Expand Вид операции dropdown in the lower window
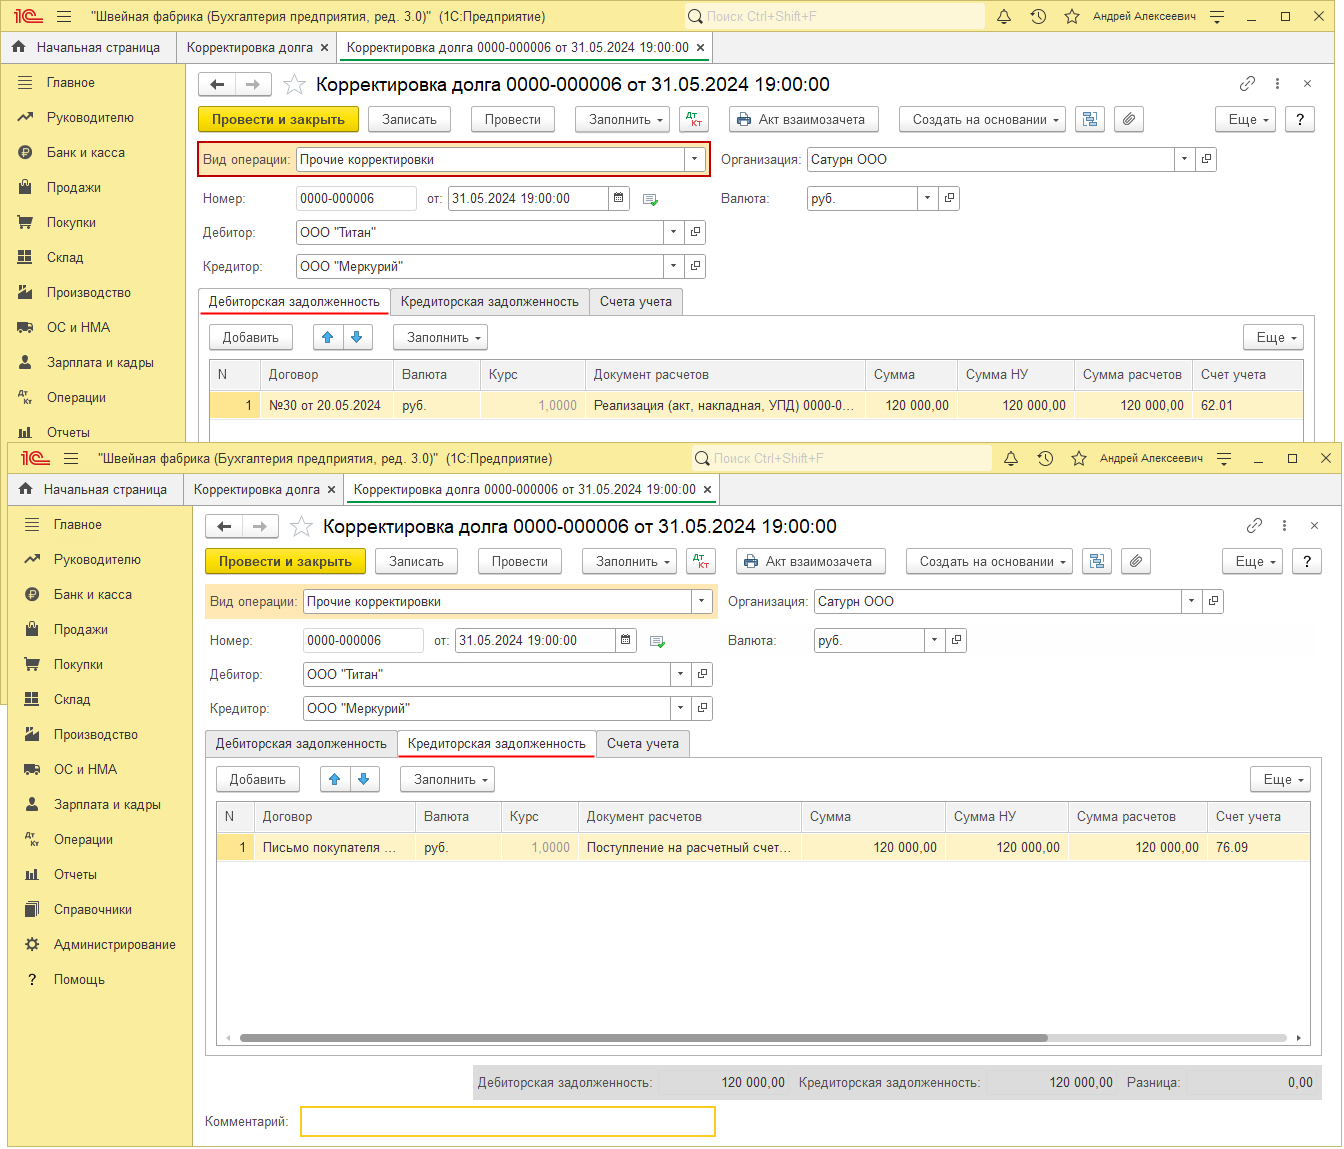1344x1149 pixels. pyautogui.click(x=702, y=602)
